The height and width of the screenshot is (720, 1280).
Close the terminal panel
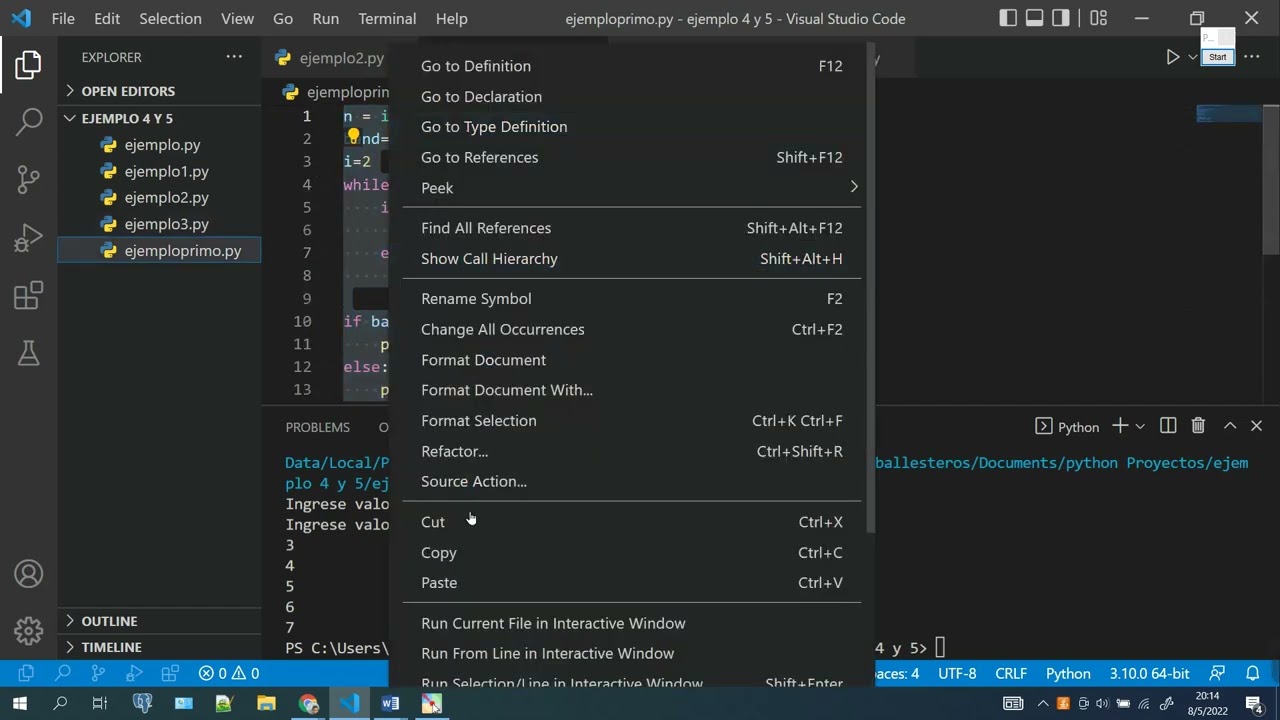[1256, 426]
